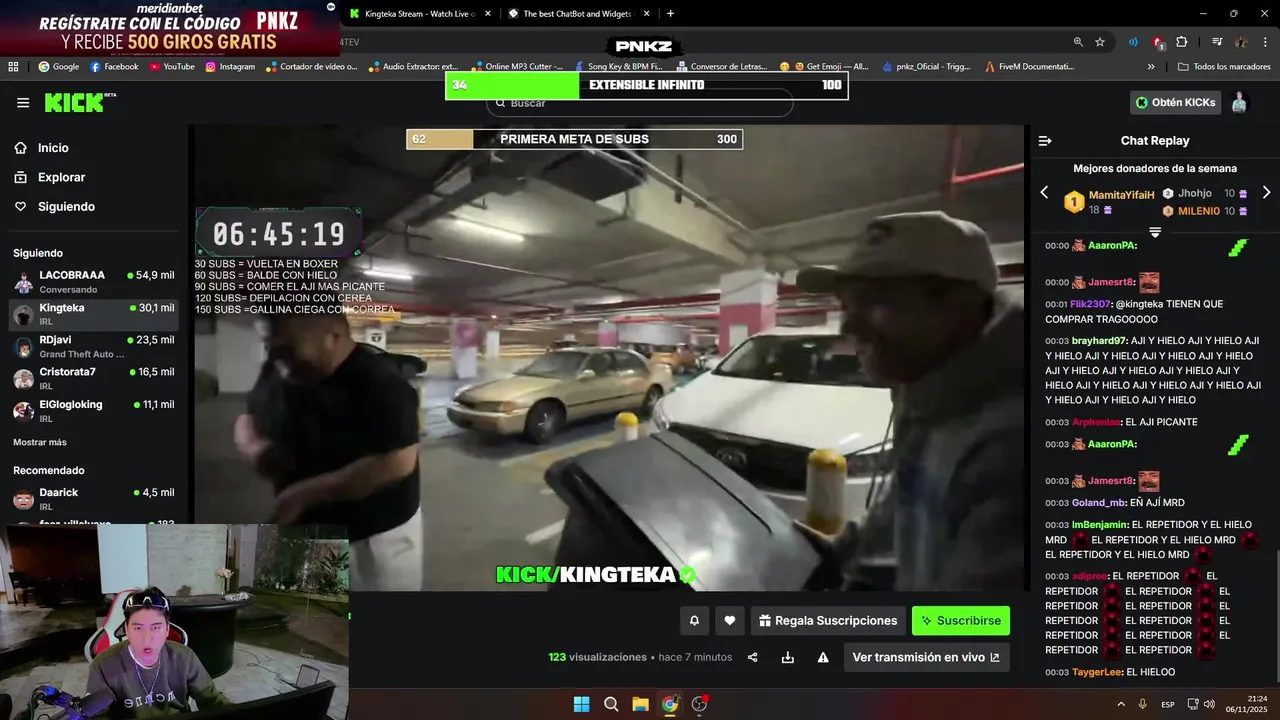Open the Facebook bookmark
The image size is (1280, 720).
[x=114, y=67]
